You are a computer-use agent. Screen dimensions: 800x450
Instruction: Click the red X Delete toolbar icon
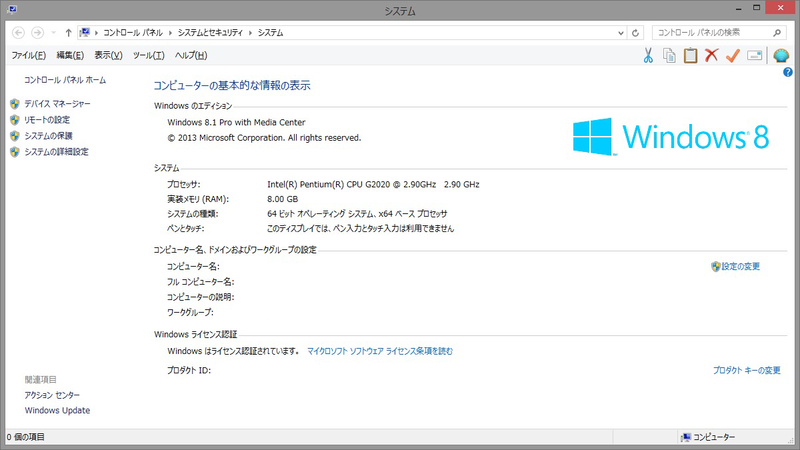coord(711,55)
